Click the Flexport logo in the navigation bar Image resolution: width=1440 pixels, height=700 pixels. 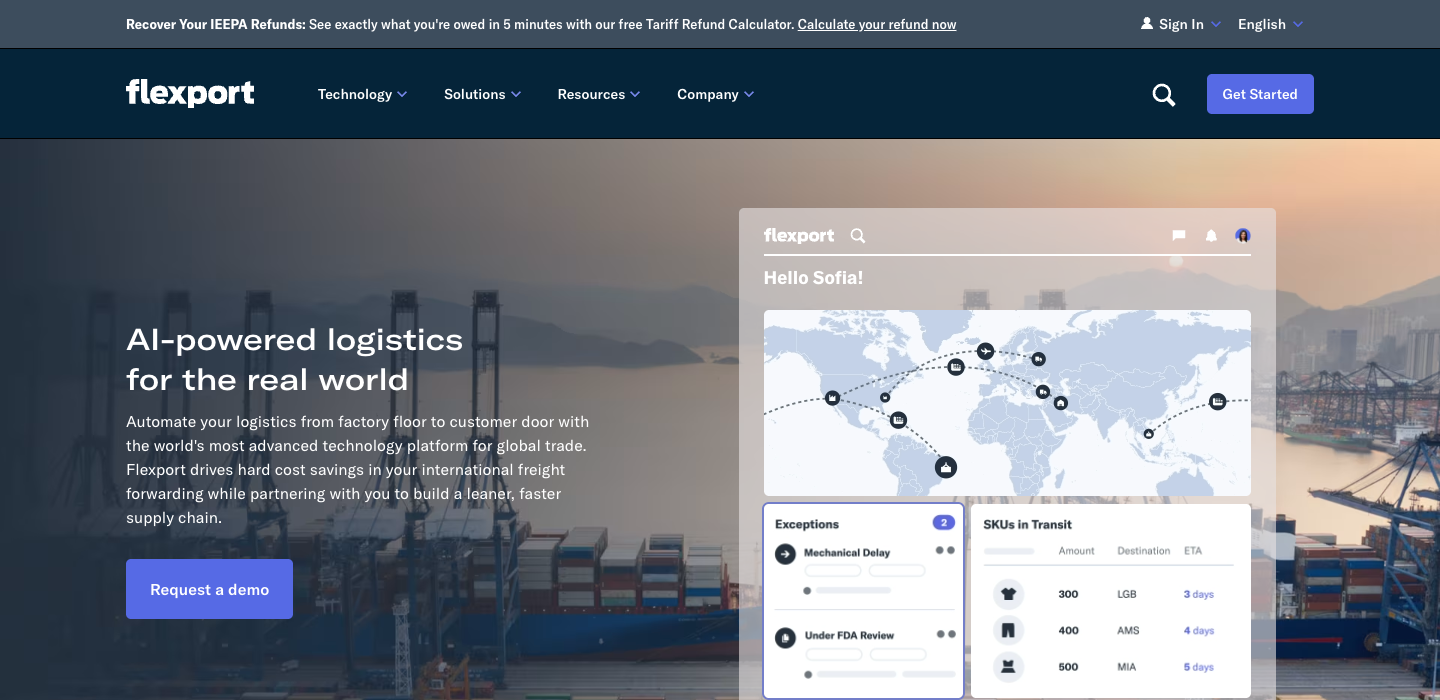tap(190, 94)
